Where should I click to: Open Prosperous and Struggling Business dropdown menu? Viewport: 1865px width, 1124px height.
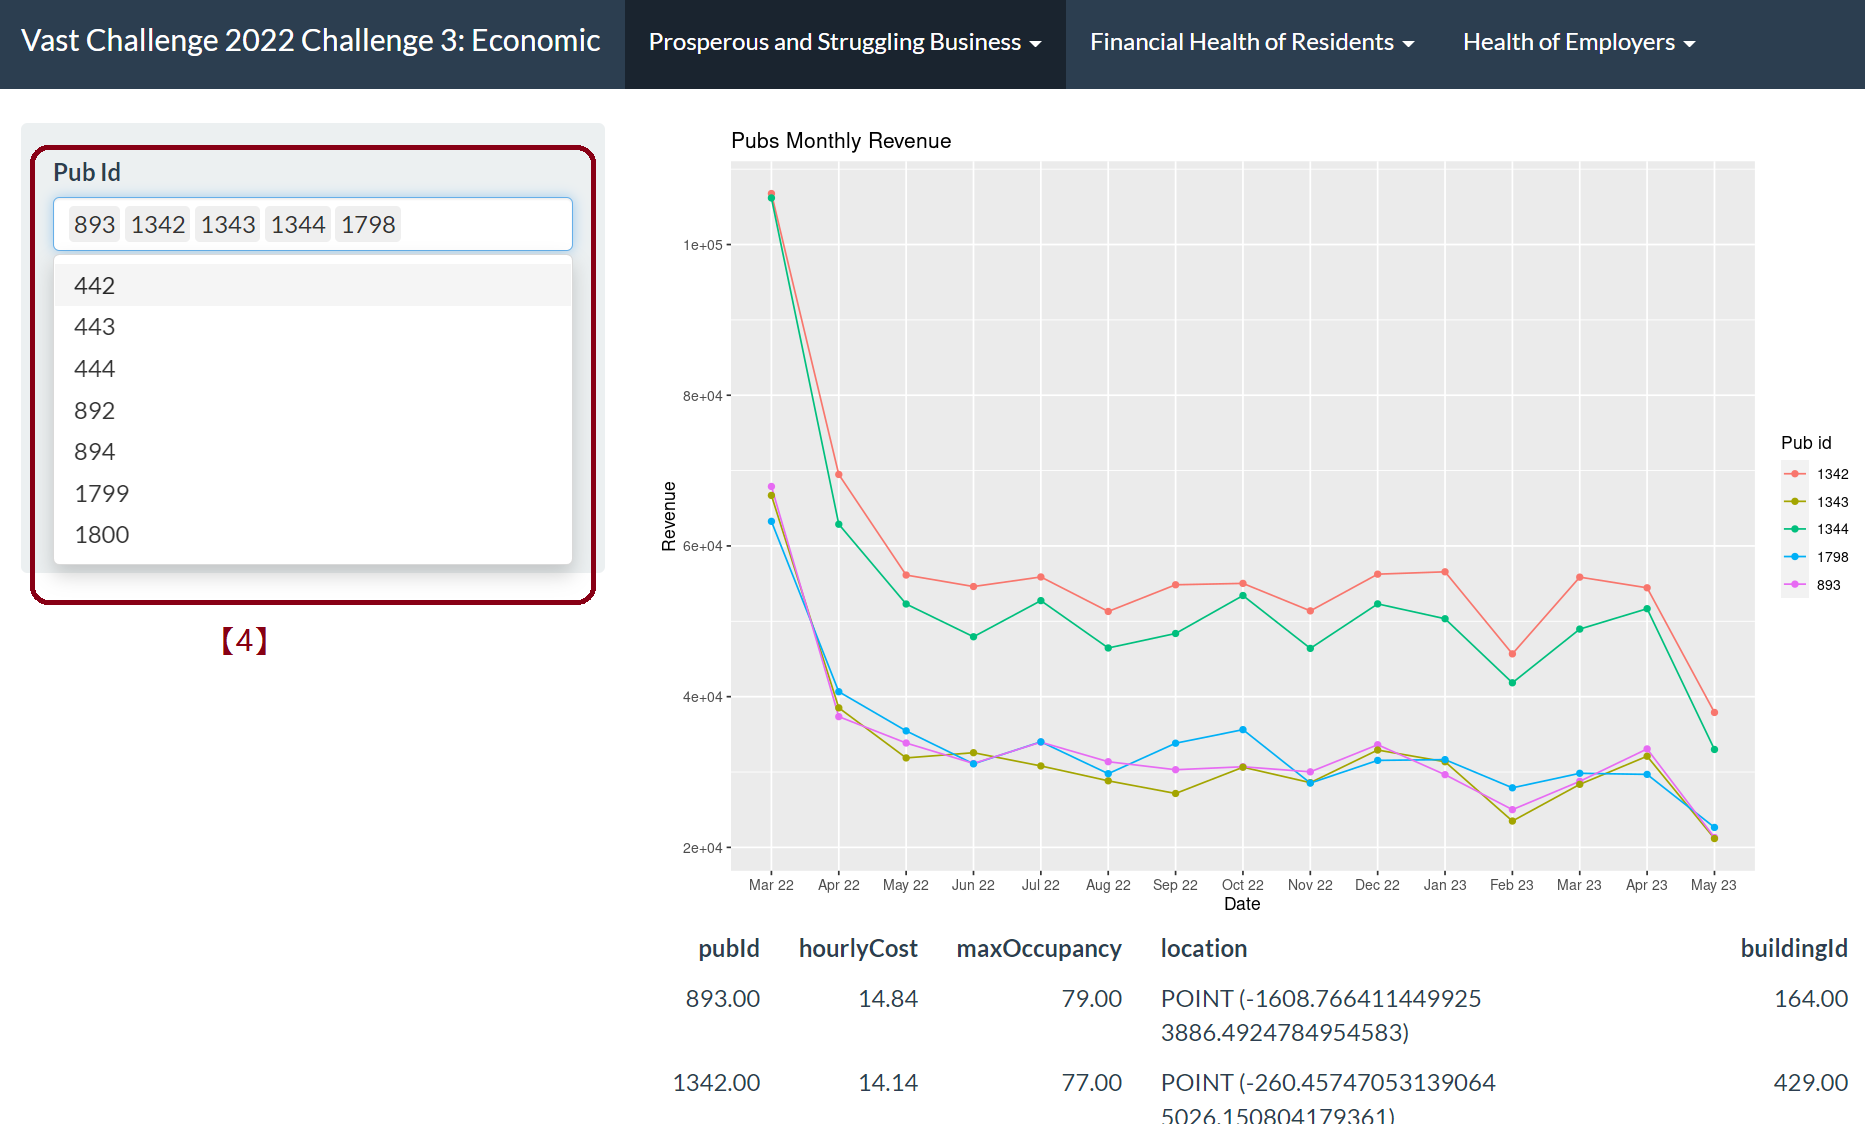pyautogui.click(x=844, y=43)
